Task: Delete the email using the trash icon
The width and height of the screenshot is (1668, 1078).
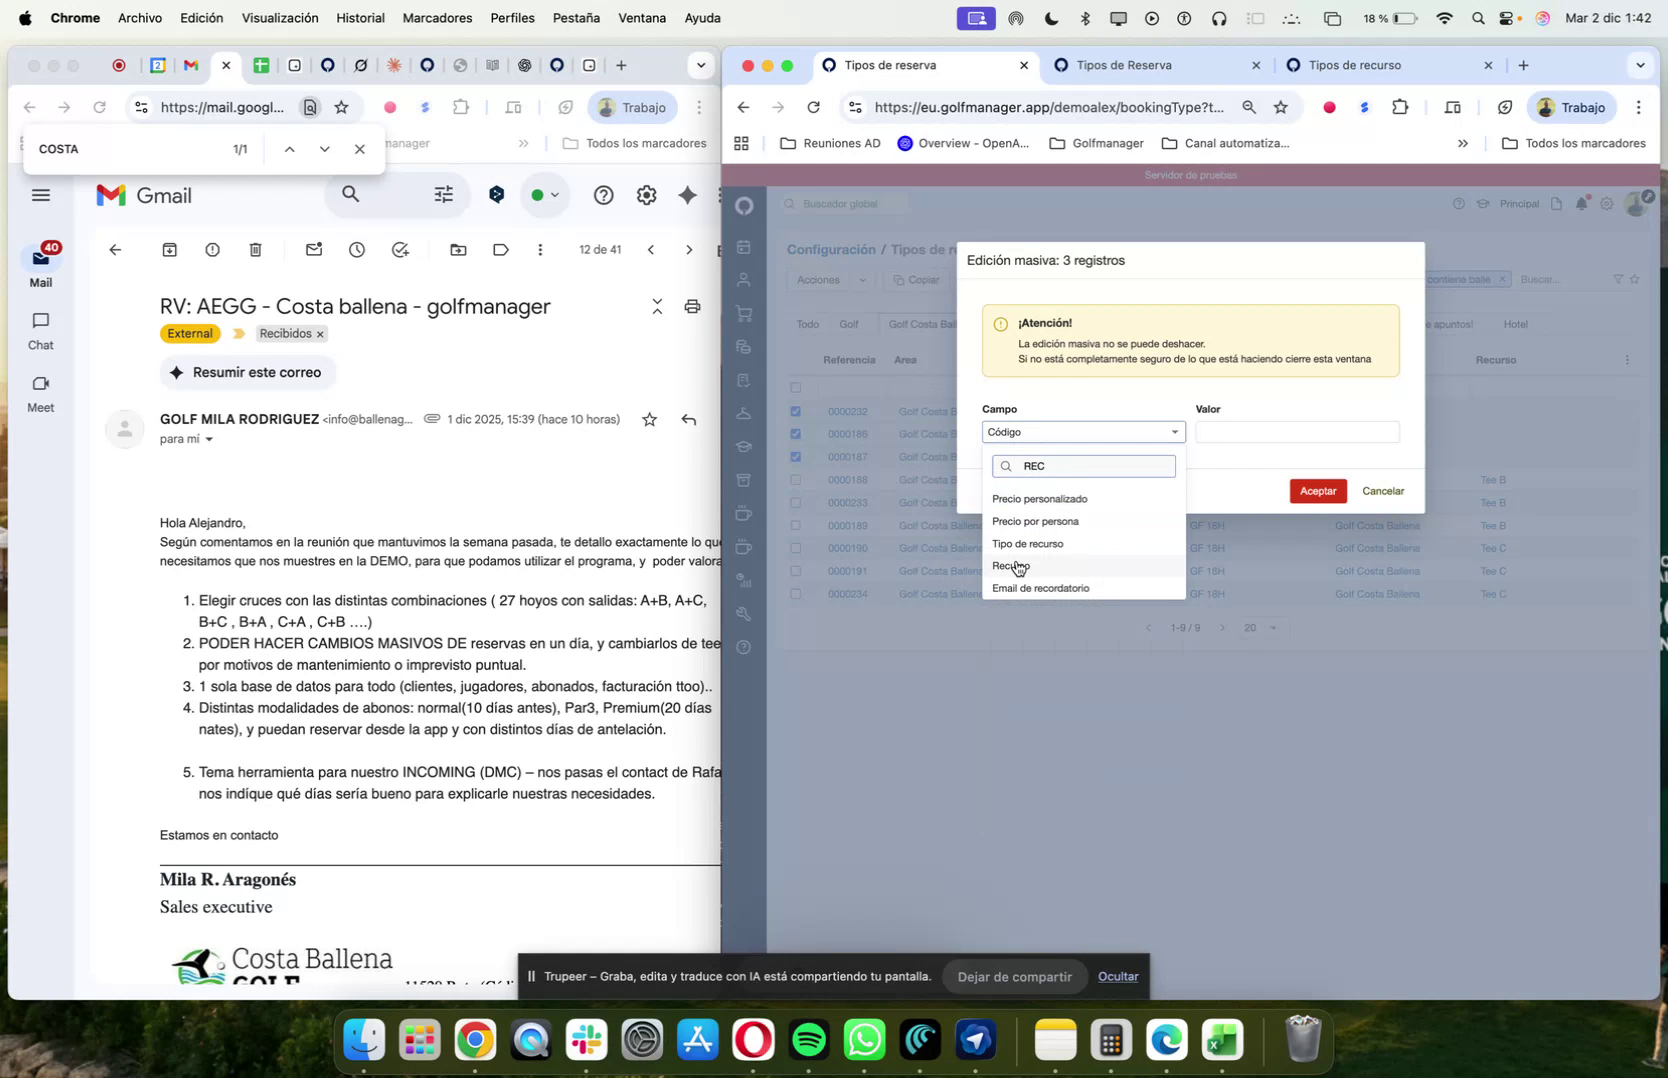Action: [x=255, y=250]
